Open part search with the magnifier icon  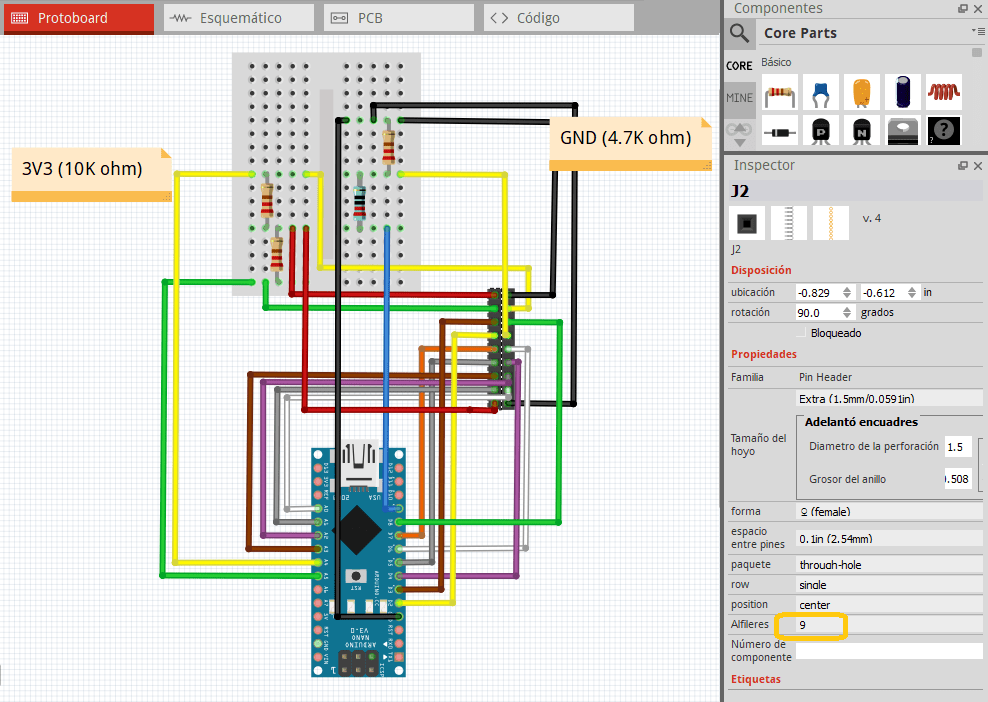pos(739,33)
